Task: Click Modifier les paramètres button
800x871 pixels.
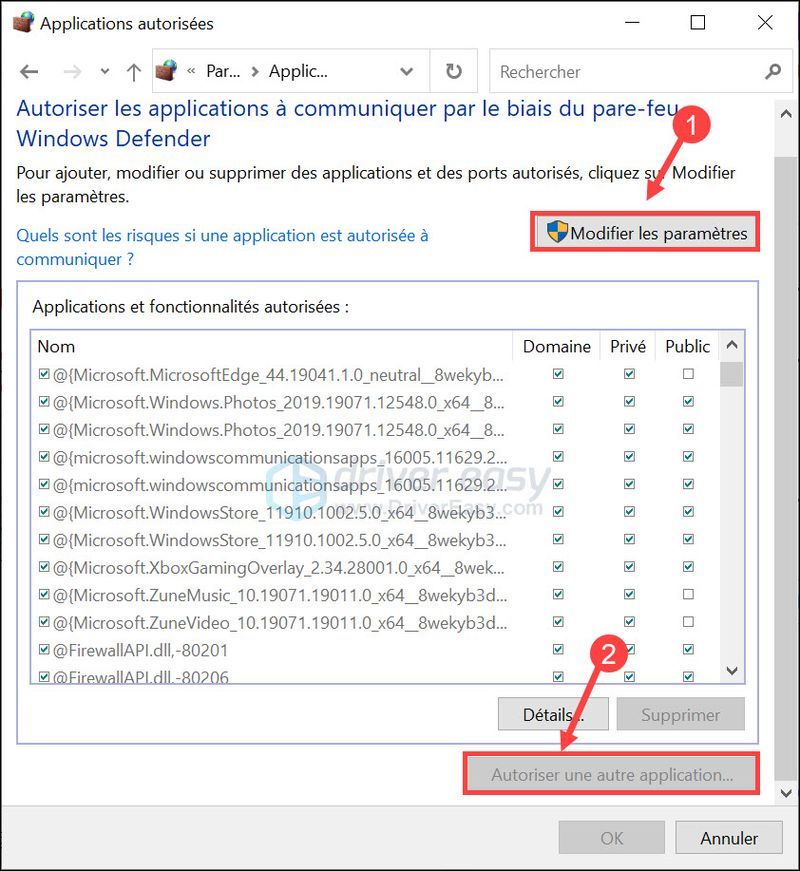Action: [x=647, y=233]
